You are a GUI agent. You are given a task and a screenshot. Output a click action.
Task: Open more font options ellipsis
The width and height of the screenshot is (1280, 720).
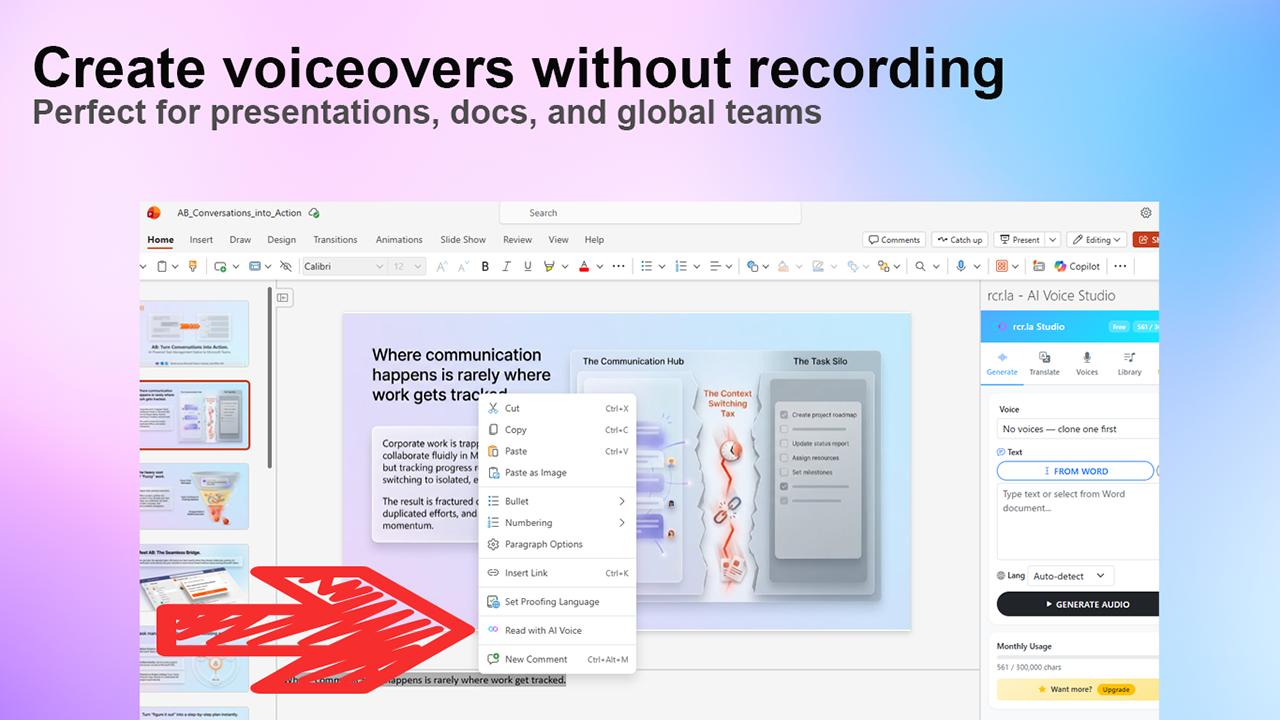pos(618,266)
